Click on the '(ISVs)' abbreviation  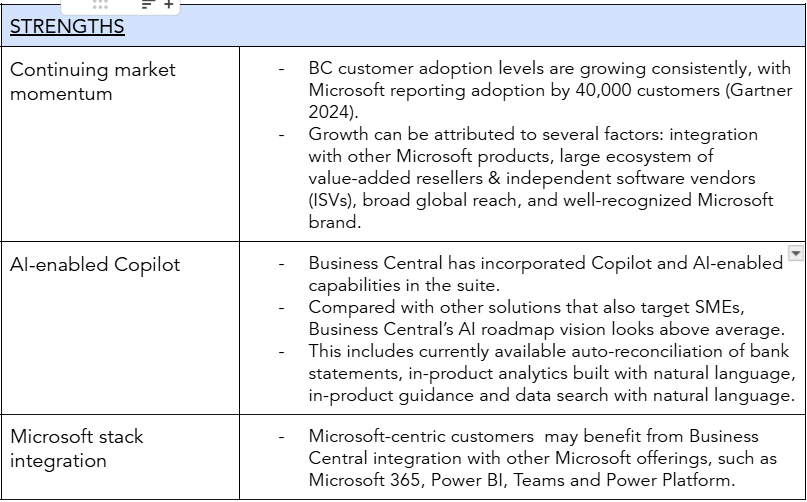point(335,200)
